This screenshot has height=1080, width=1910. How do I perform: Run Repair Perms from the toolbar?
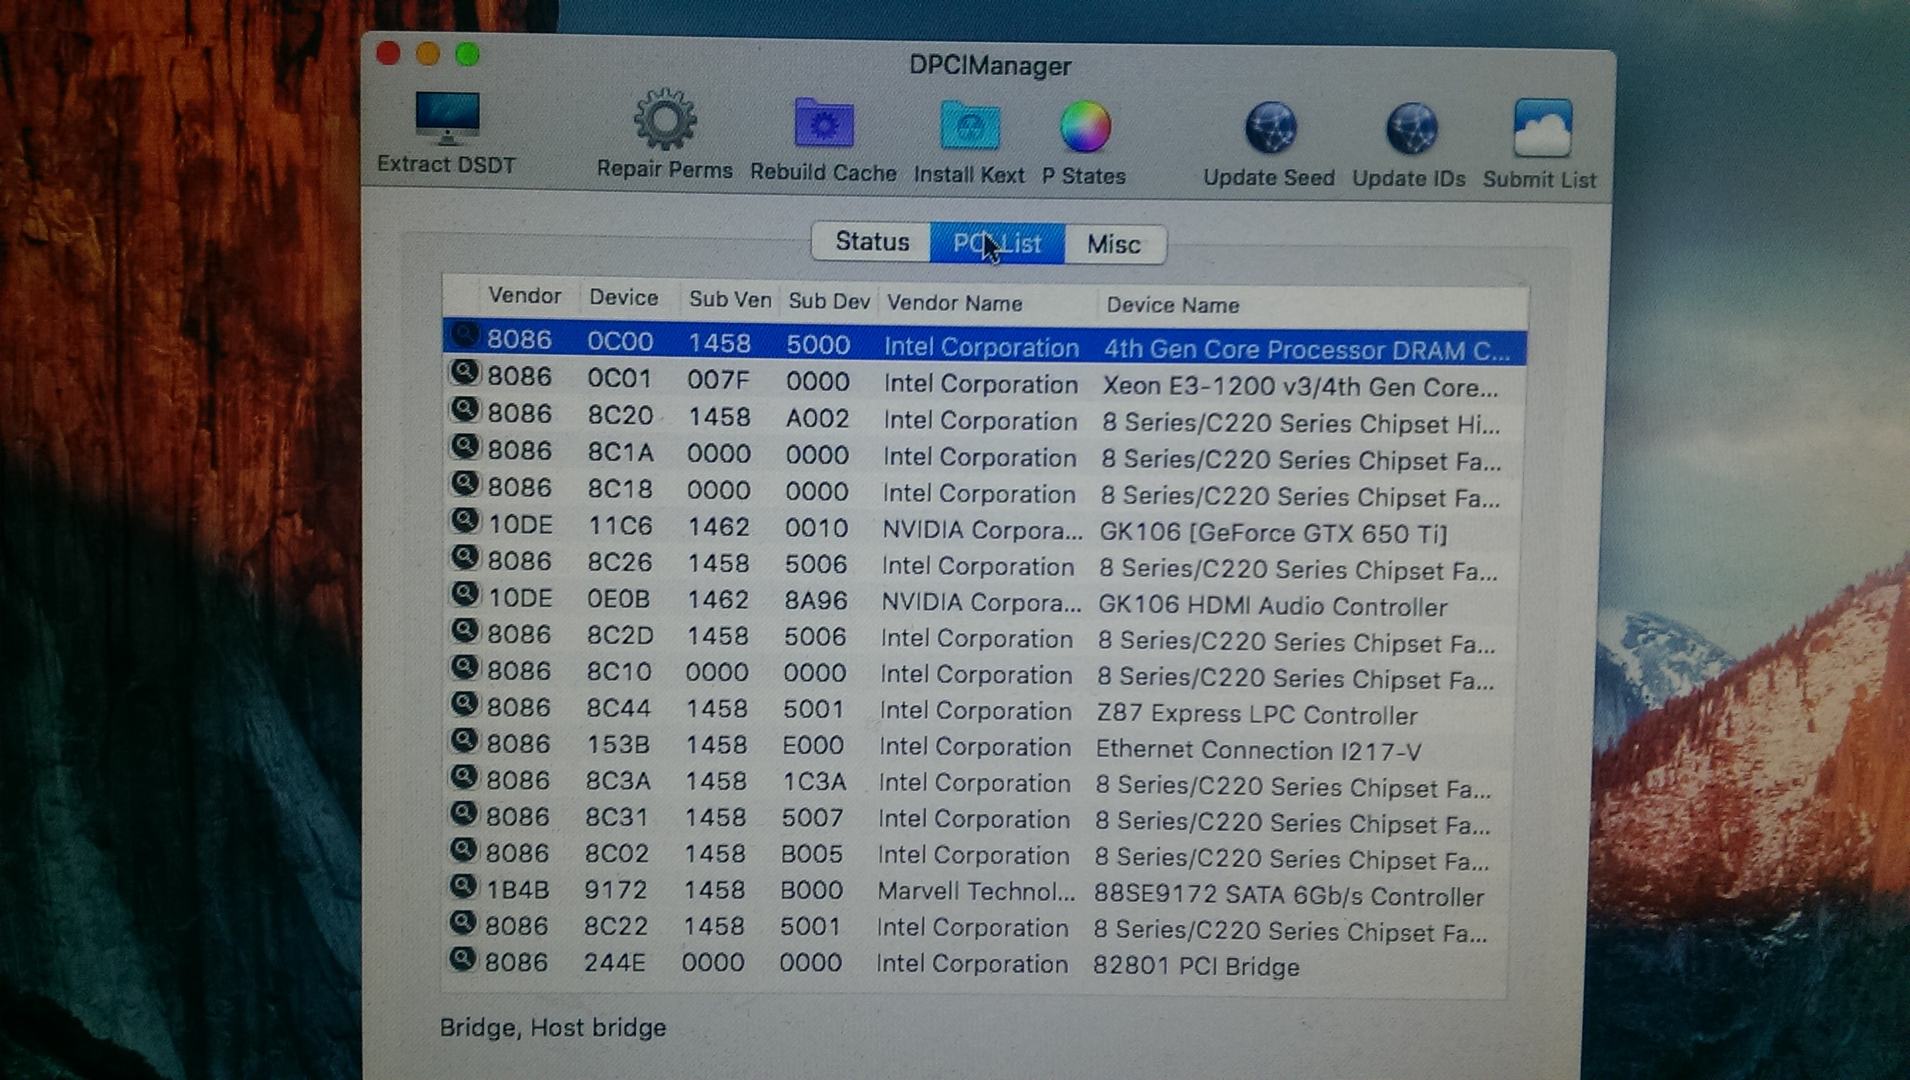tap(665, 121)
